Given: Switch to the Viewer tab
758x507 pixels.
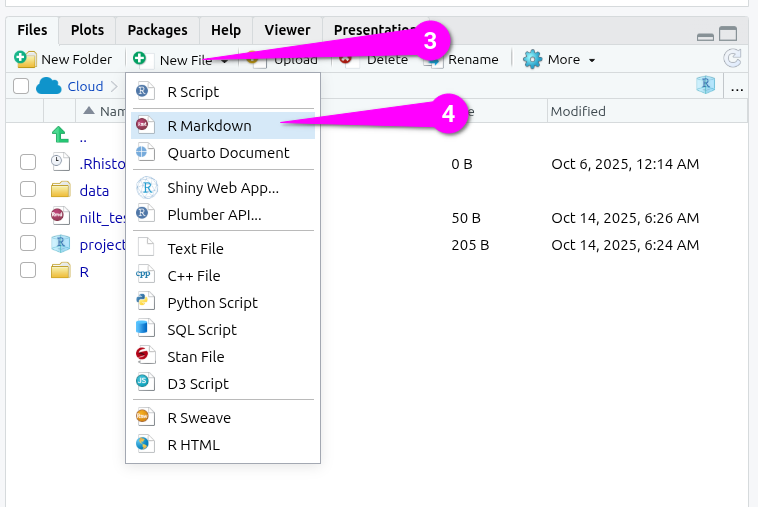Looking at the screenshot, I should pos(287,30).
